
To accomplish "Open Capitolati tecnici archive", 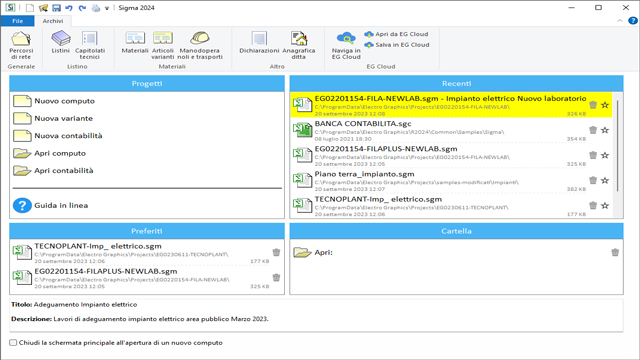I will coord(90,45).
